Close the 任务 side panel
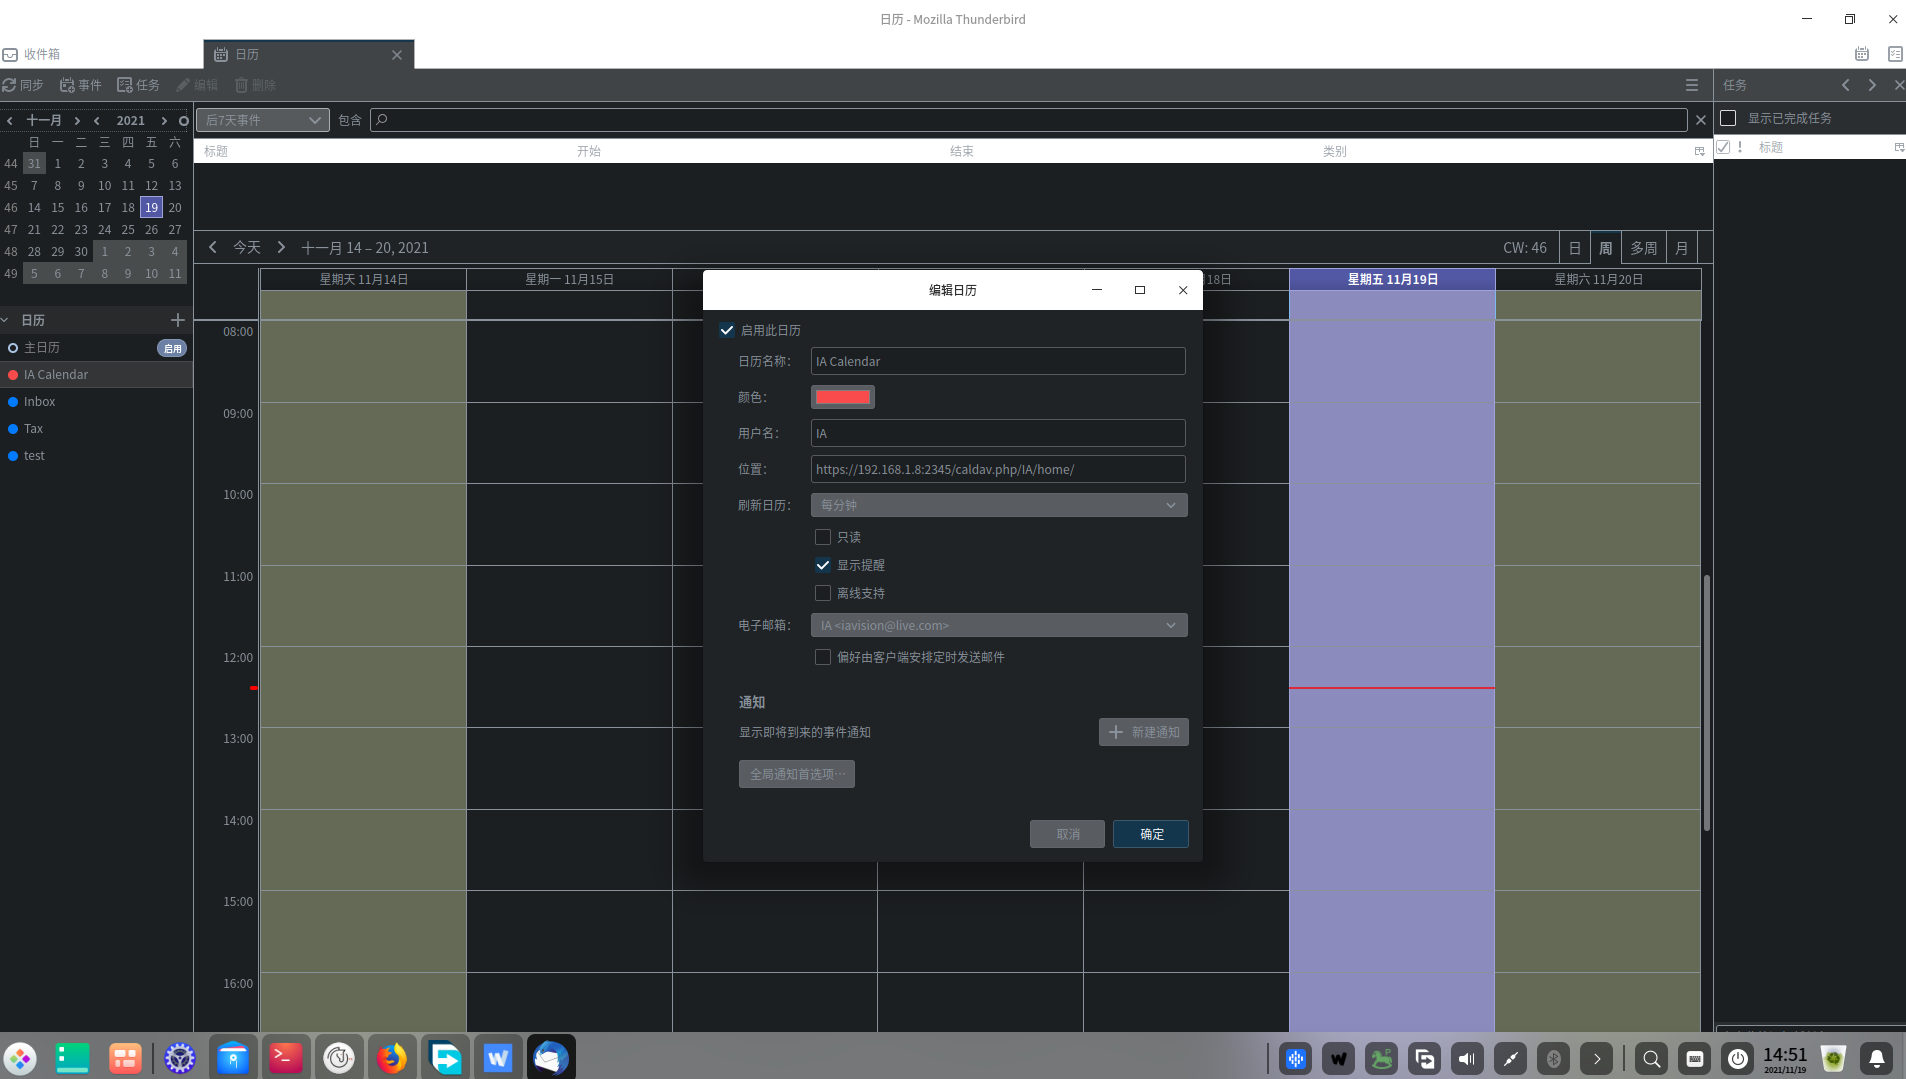Image resolution: width=1906 pixels, height=1079 pixels. pos(1898,85)
